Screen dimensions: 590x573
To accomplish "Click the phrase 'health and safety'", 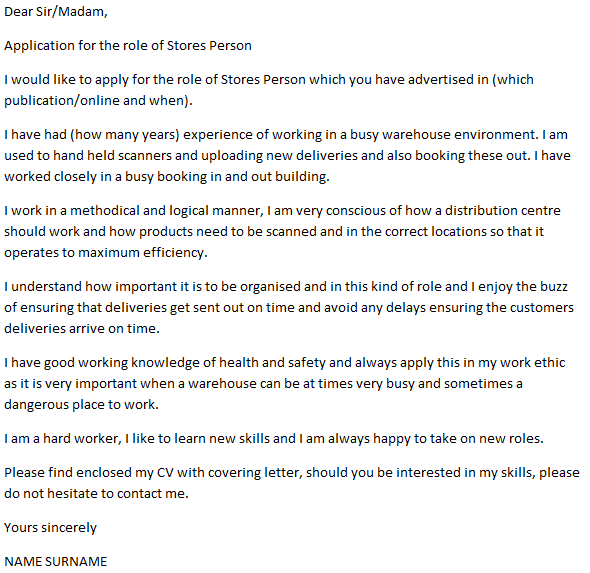I will coord(272,363).
